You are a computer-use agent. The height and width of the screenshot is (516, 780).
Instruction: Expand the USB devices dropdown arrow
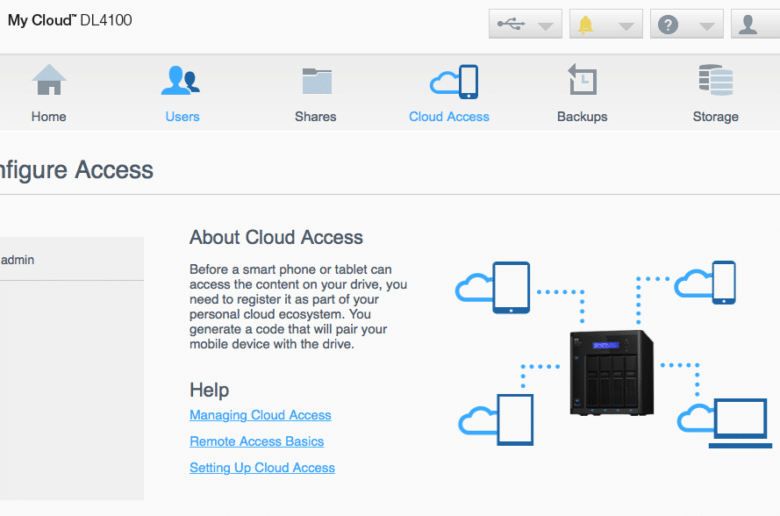click(x=546, y=26)
